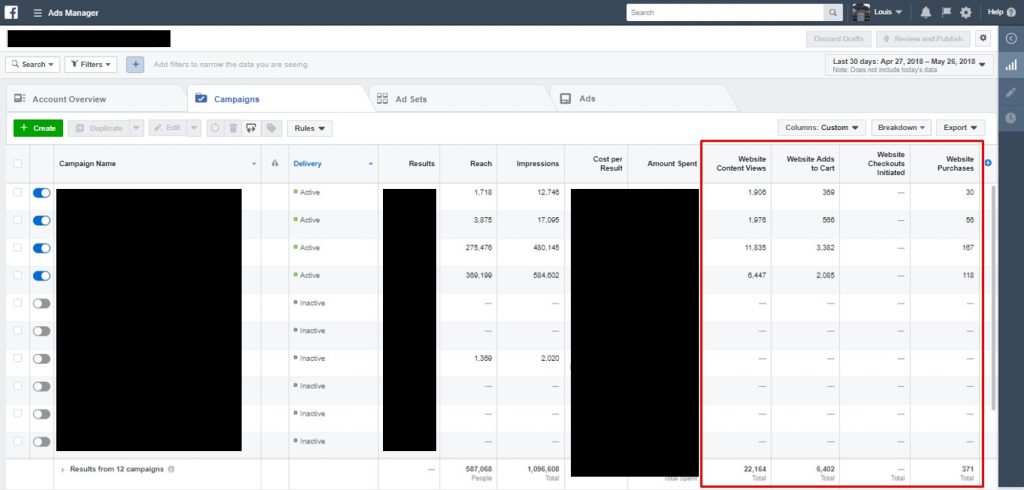Switch to the Account Overview tab
The height and width of the screenshot is (490, 1024).
95,99
